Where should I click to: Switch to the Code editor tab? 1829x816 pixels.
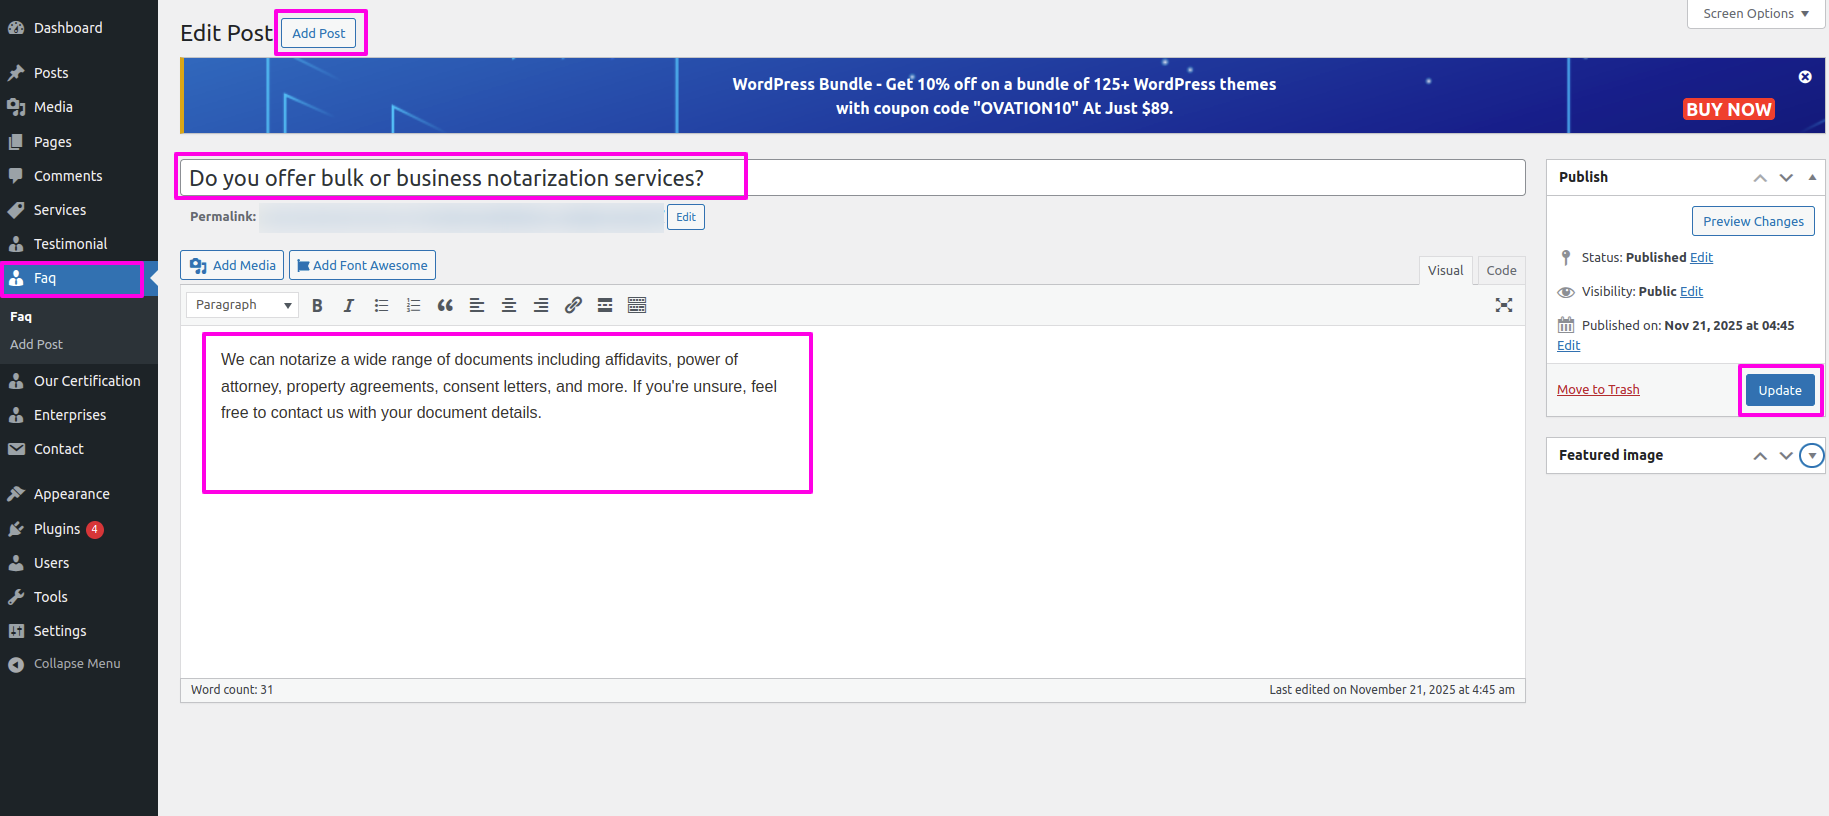[1500, 270]
